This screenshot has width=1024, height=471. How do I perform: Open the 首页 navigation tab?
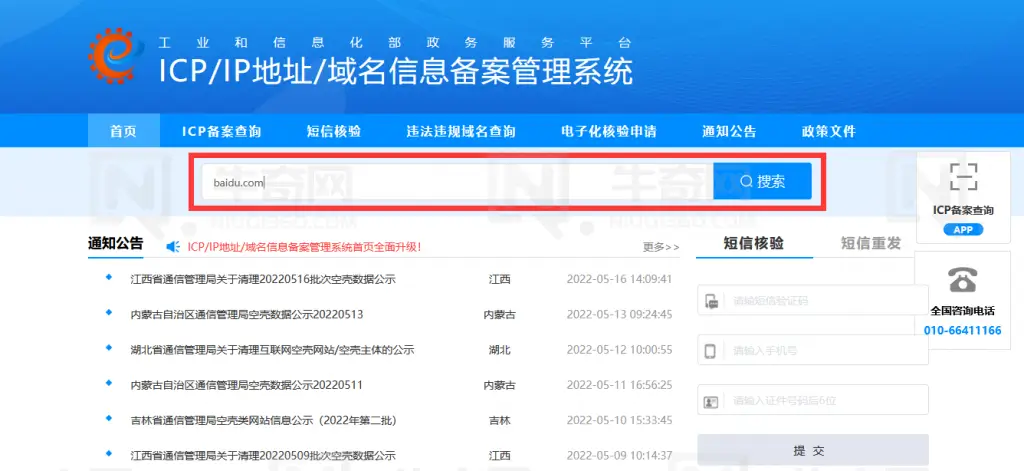tap(123, 131)
